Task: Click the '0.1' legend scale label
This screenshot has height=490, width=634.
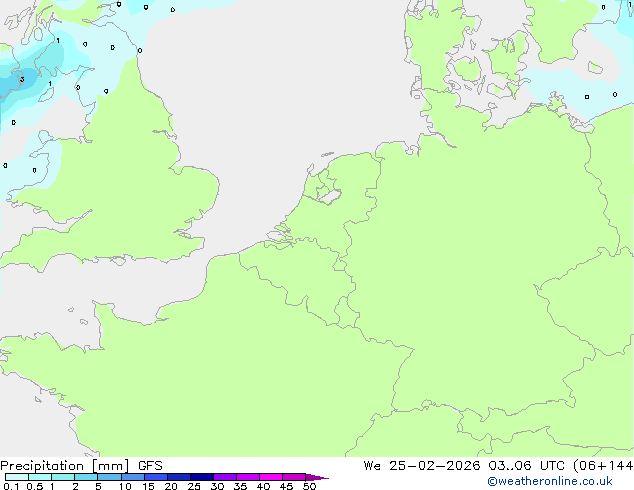Action: click(x=11, y=486)
